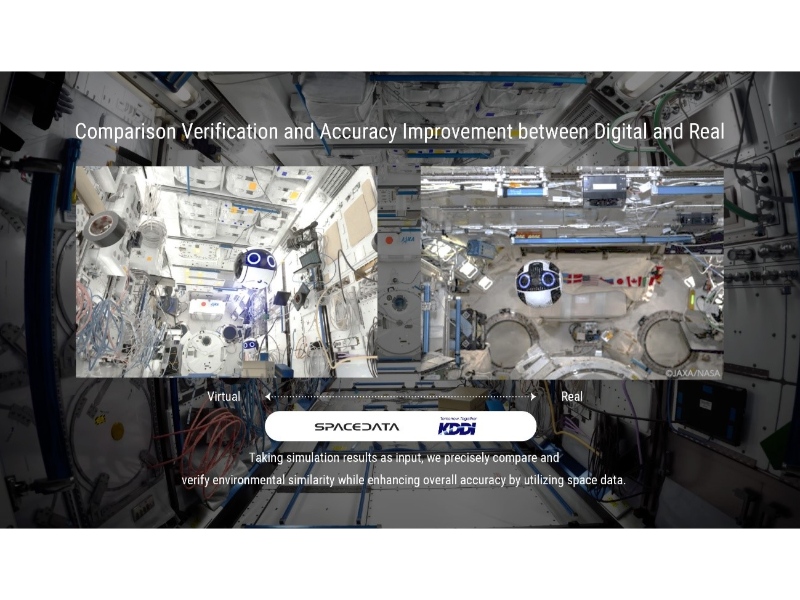800x600 pixels.
Task: Click the small robot at the Virtual image bottom
Action: pyautogui.click(x=248, y=346)
